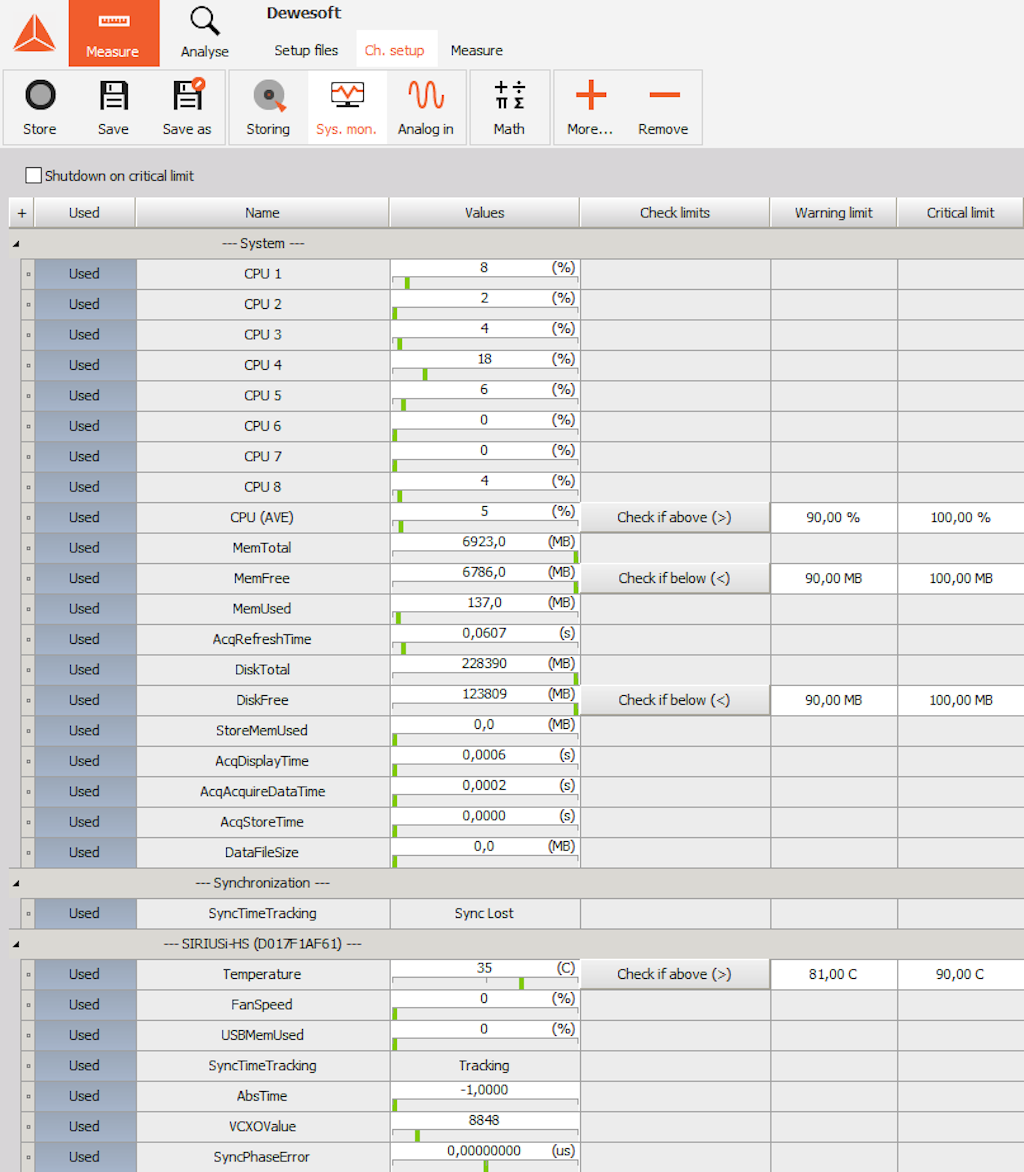Click the Temperature value bar
The height and width of the screenshot is (1172, 1024).
point(485,983)
